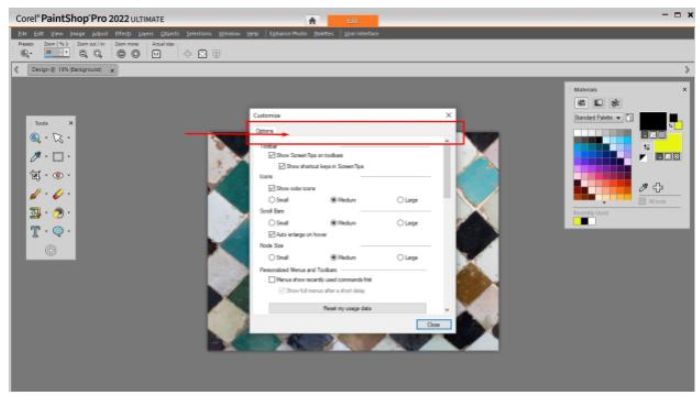This screenshot has height=396, width=700.
Task: Open the Effects menu
Action: coord(123,33)
